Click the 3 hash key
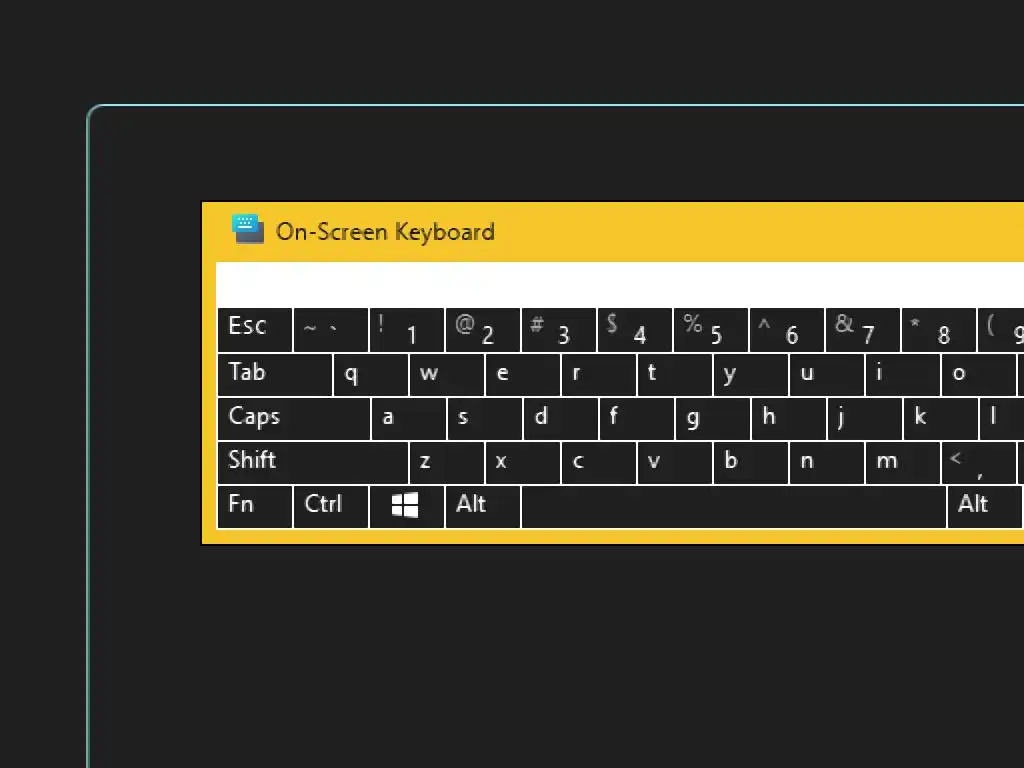The height and width of the screenshot is (768, 1024). coord(559,330)
